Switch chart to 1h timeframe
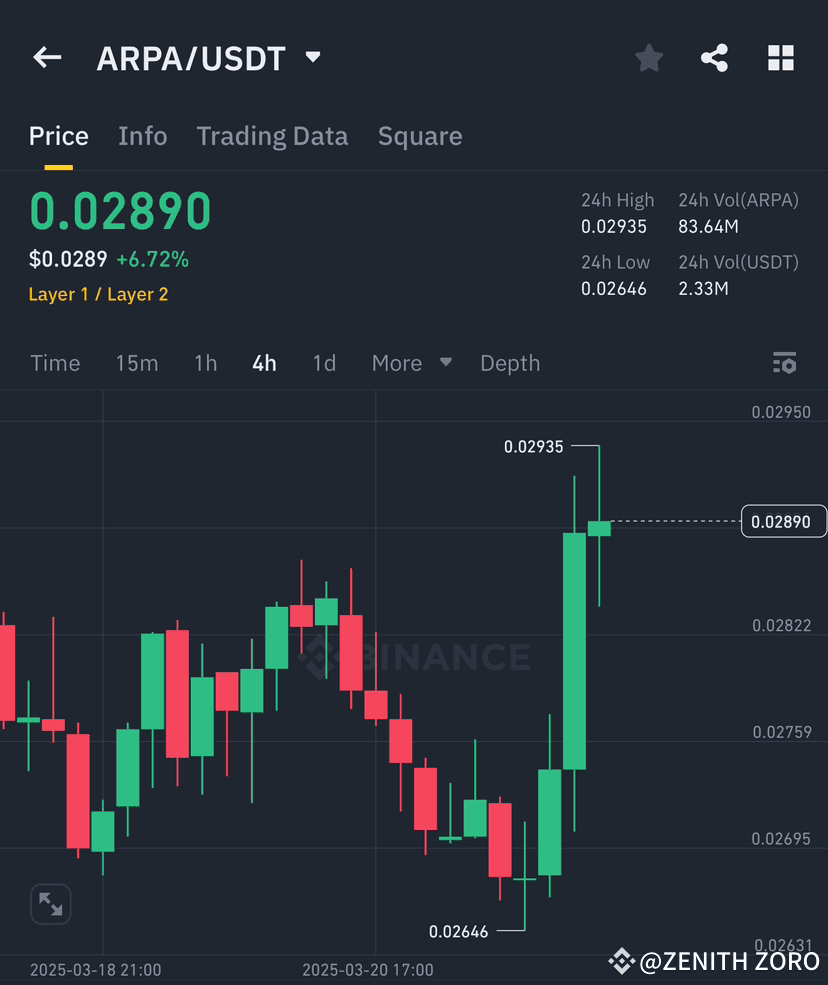The height and width of the screenshot is (985, 828). 205,363
